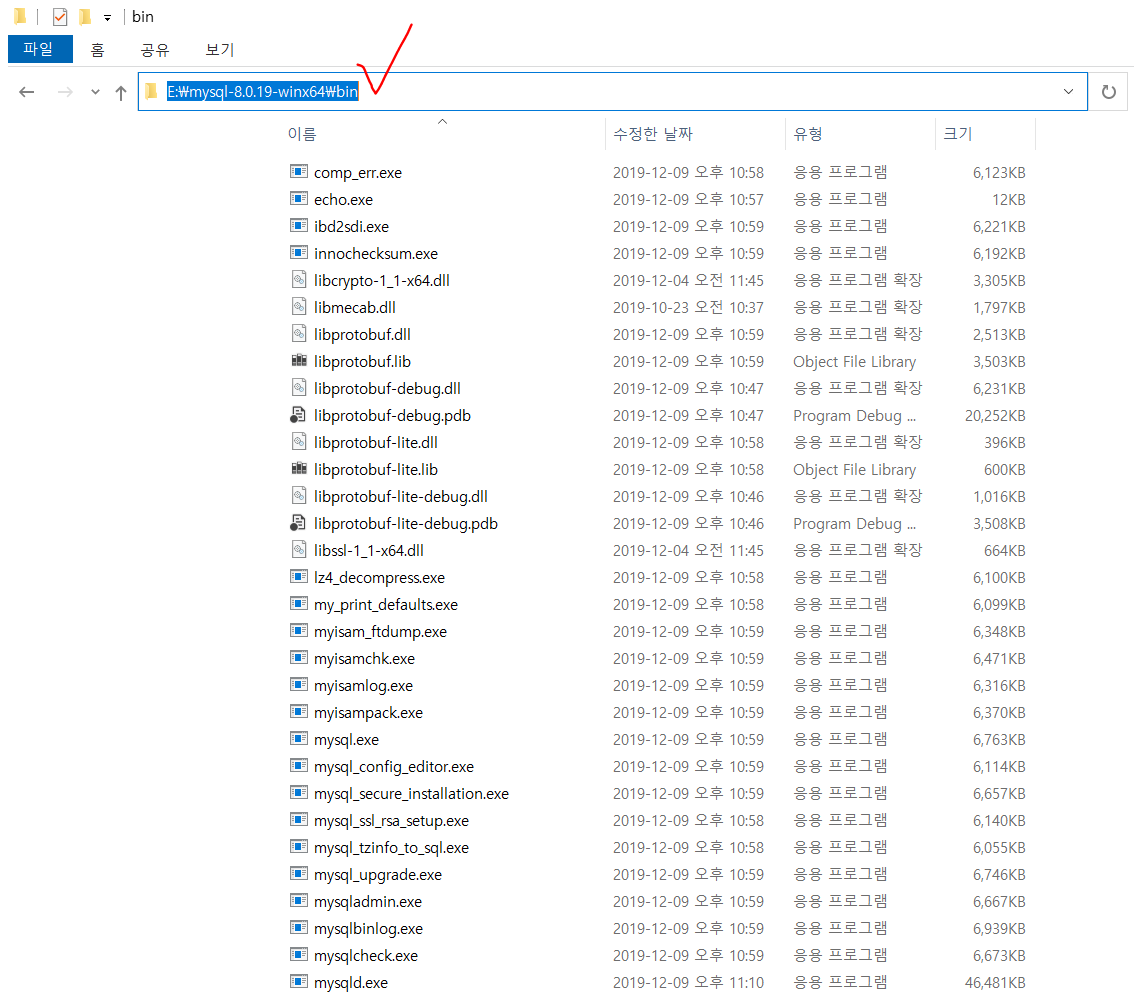Image resolution: width=1134 pixels, height=1003 pixels.
Task: Select the file myisamchk.exe
Action: [x=364, y=659]
